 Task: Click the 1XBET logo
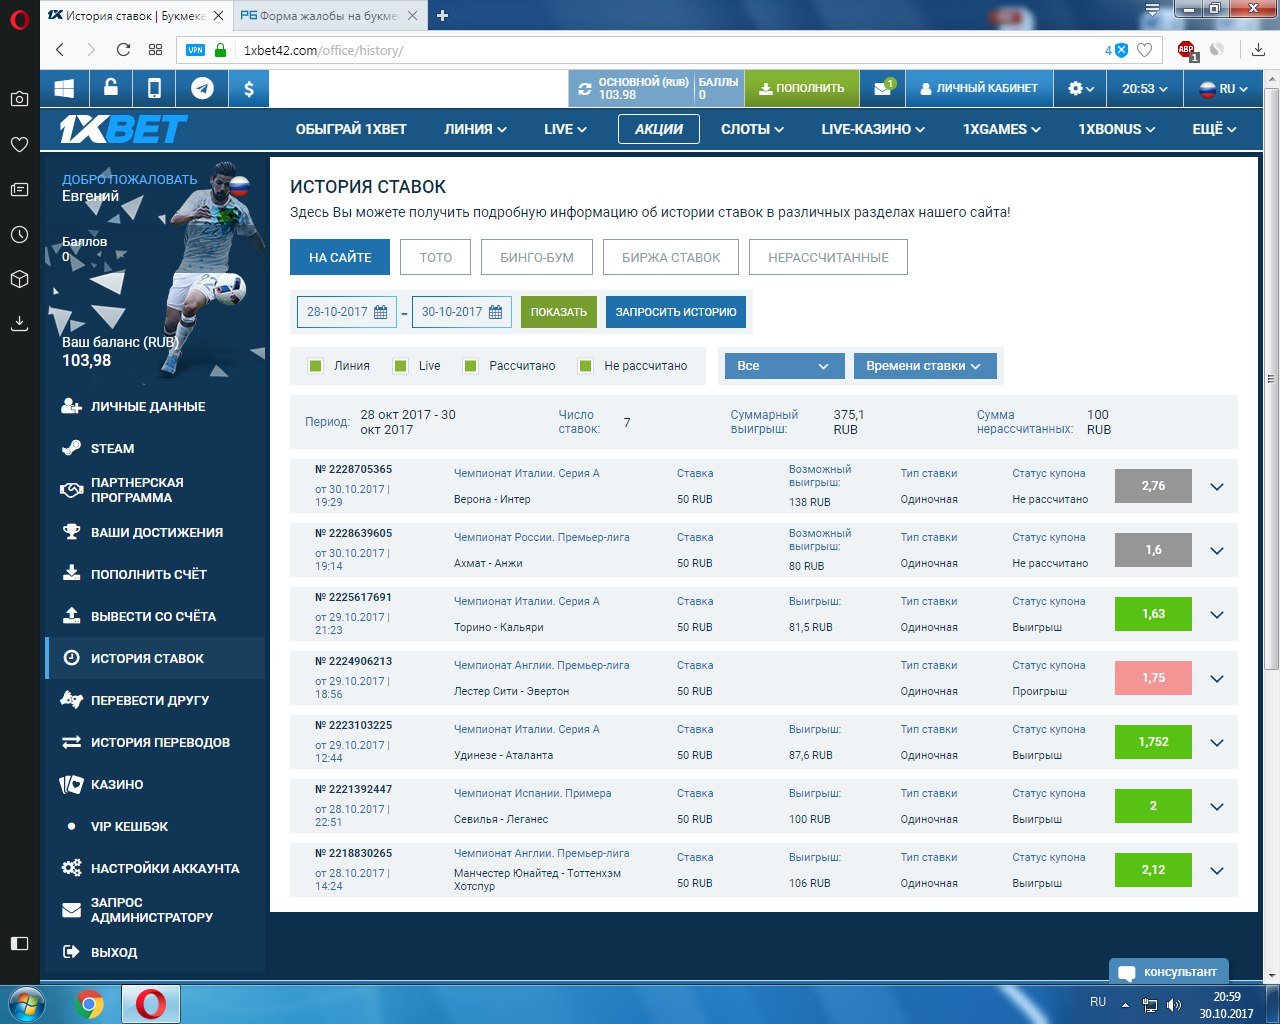[x=123, y=129]
